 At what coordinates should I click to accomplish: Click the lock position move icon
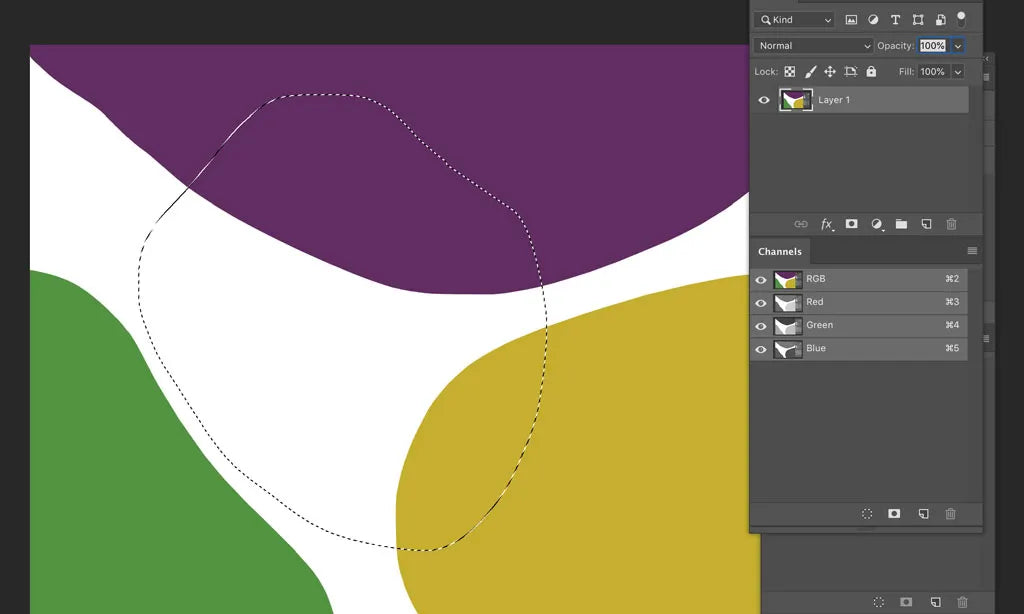[830, 72]
